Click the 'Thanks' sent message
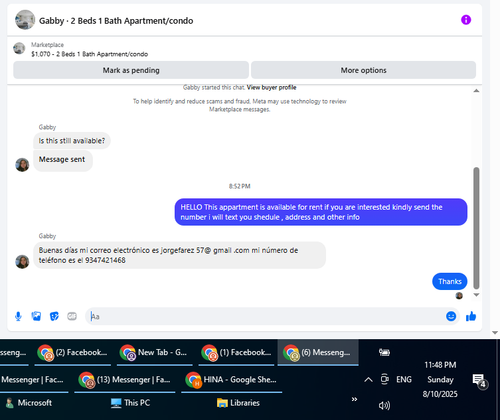The image size is (500, 420). pyautogui.click(x=450, y=281)
